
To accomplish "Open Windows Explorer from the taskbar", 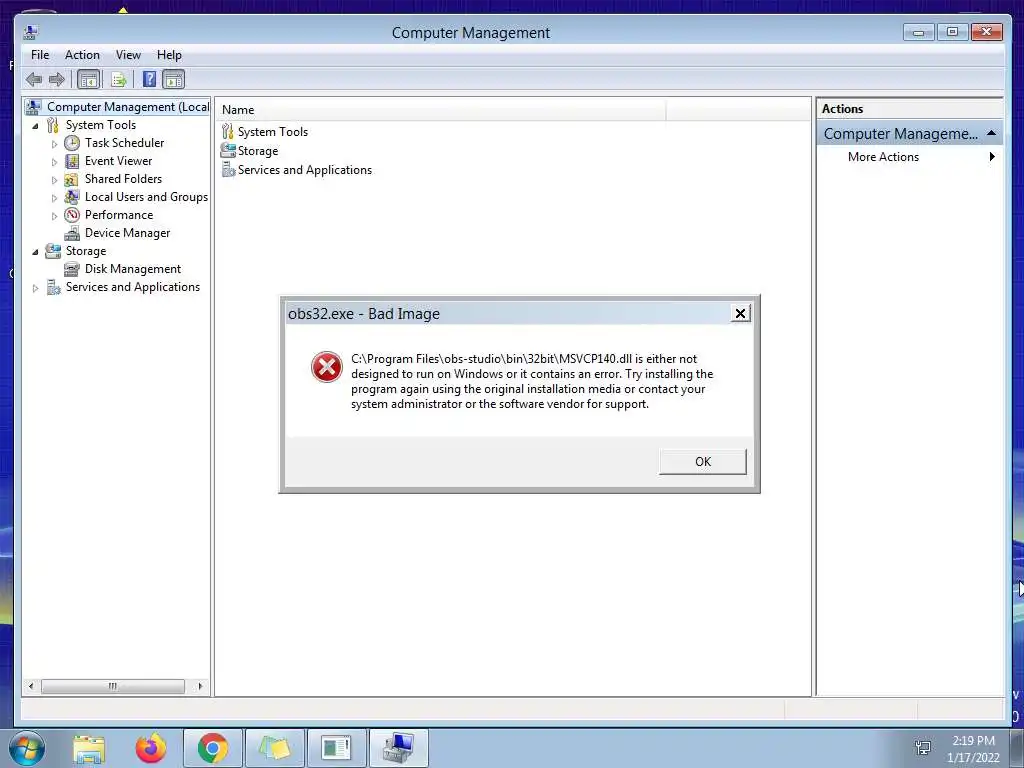I will (x=89, y=748).
